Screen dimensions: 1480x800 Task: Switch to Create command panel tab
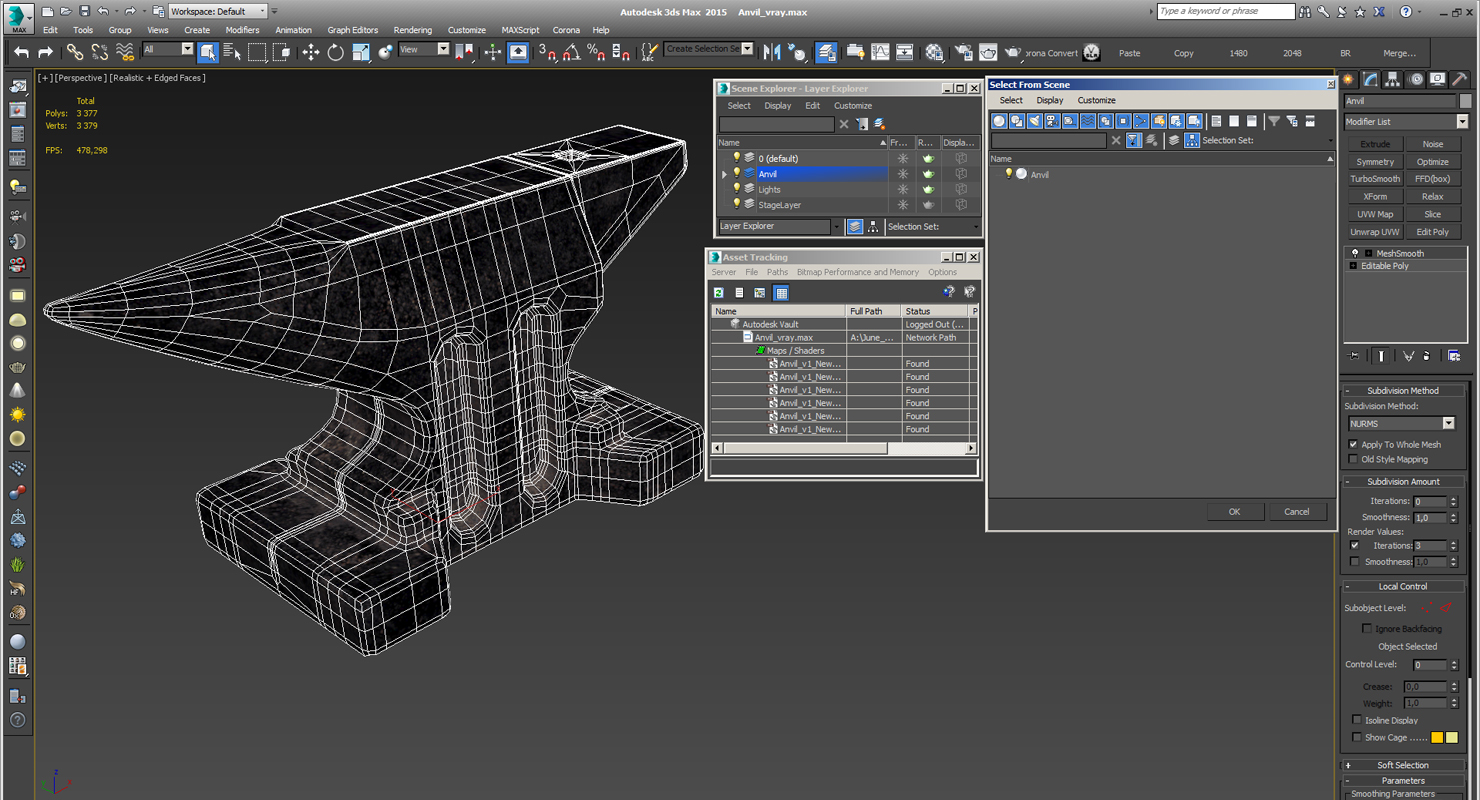point(1349,80)
